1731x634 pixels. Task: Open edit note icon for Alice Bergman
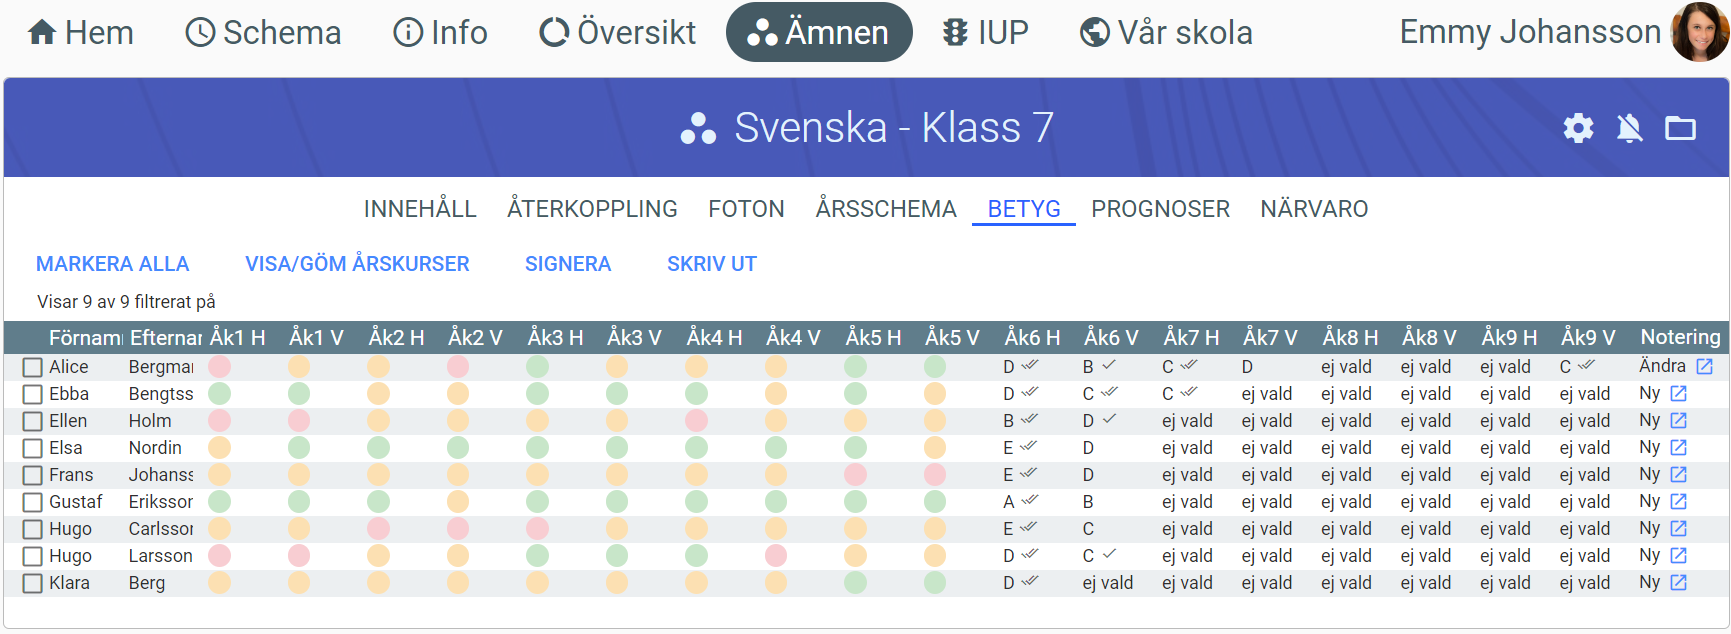tap(1704, 367)
